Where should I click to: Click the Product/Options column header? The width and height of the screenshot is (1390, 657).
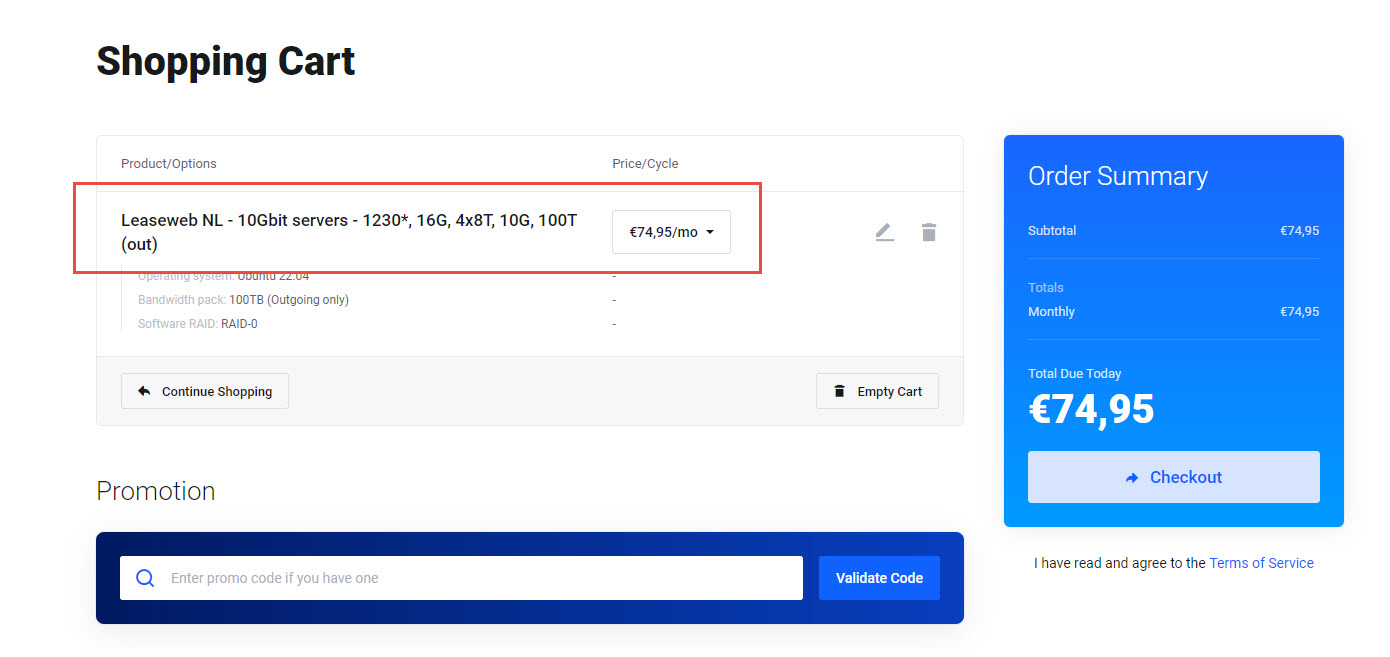pos(169,163)
